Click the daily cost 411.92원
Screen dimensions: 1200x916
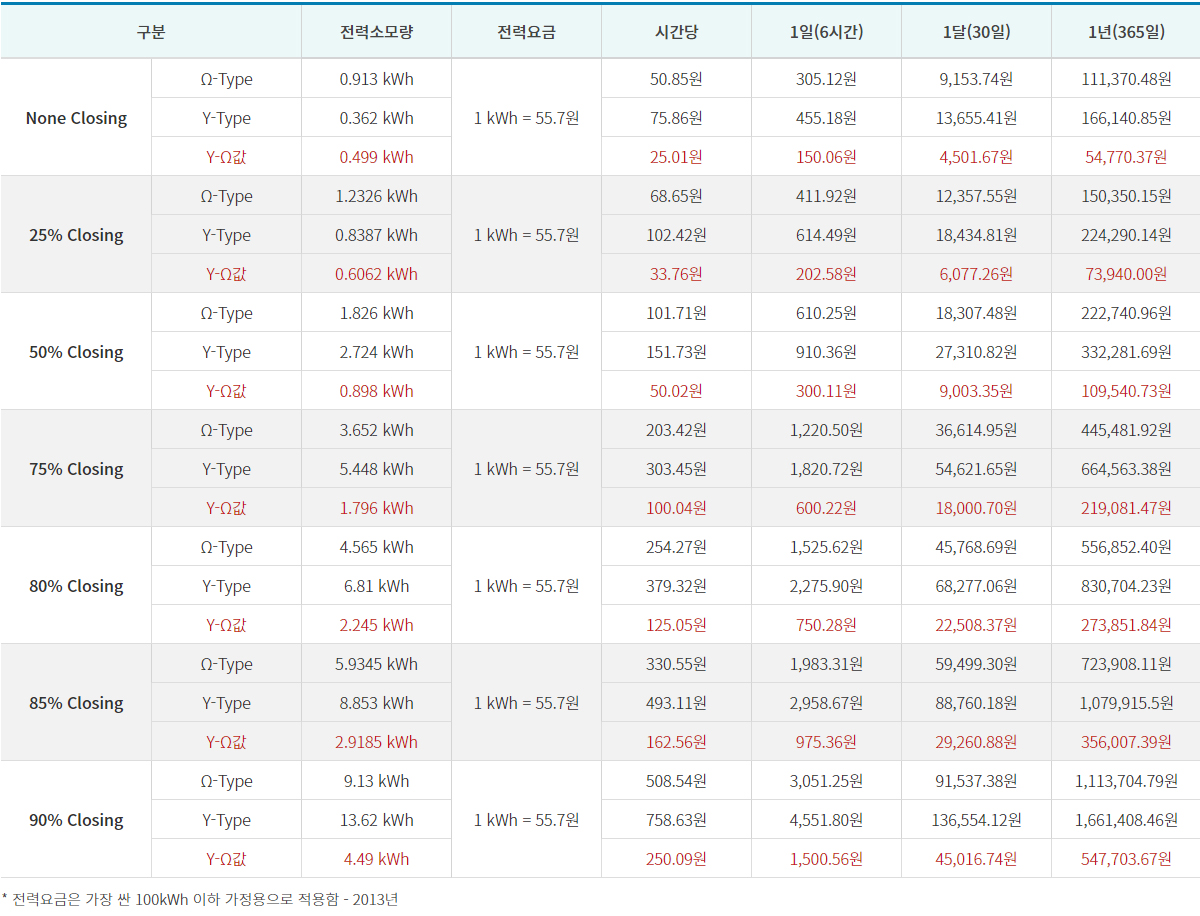pos(826,196)
